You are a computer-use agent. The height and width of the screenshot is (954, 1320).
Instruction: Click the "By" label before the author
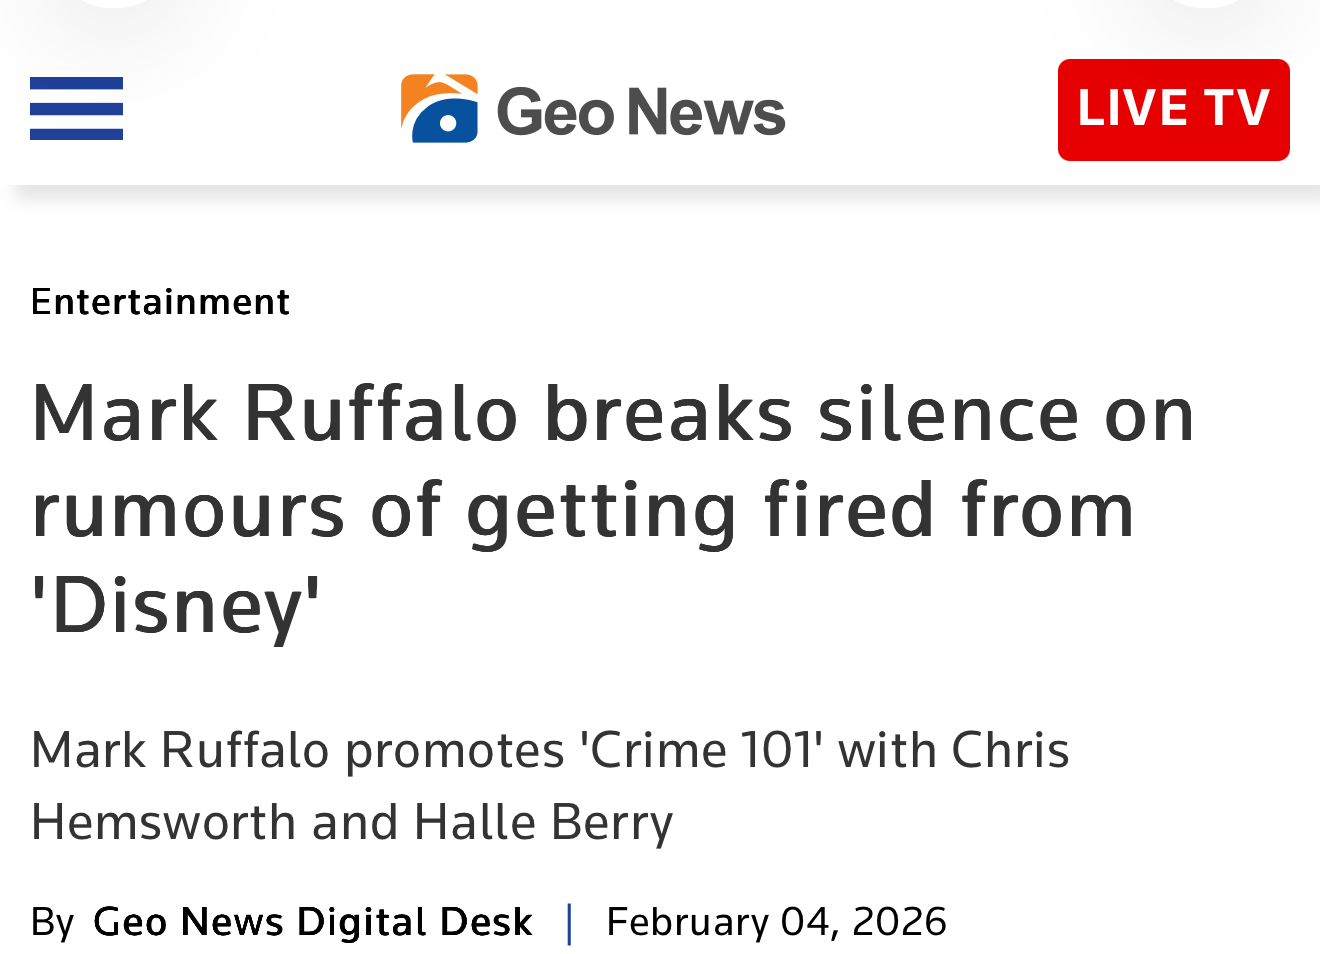pyautogui.click(x=52, y=922)
